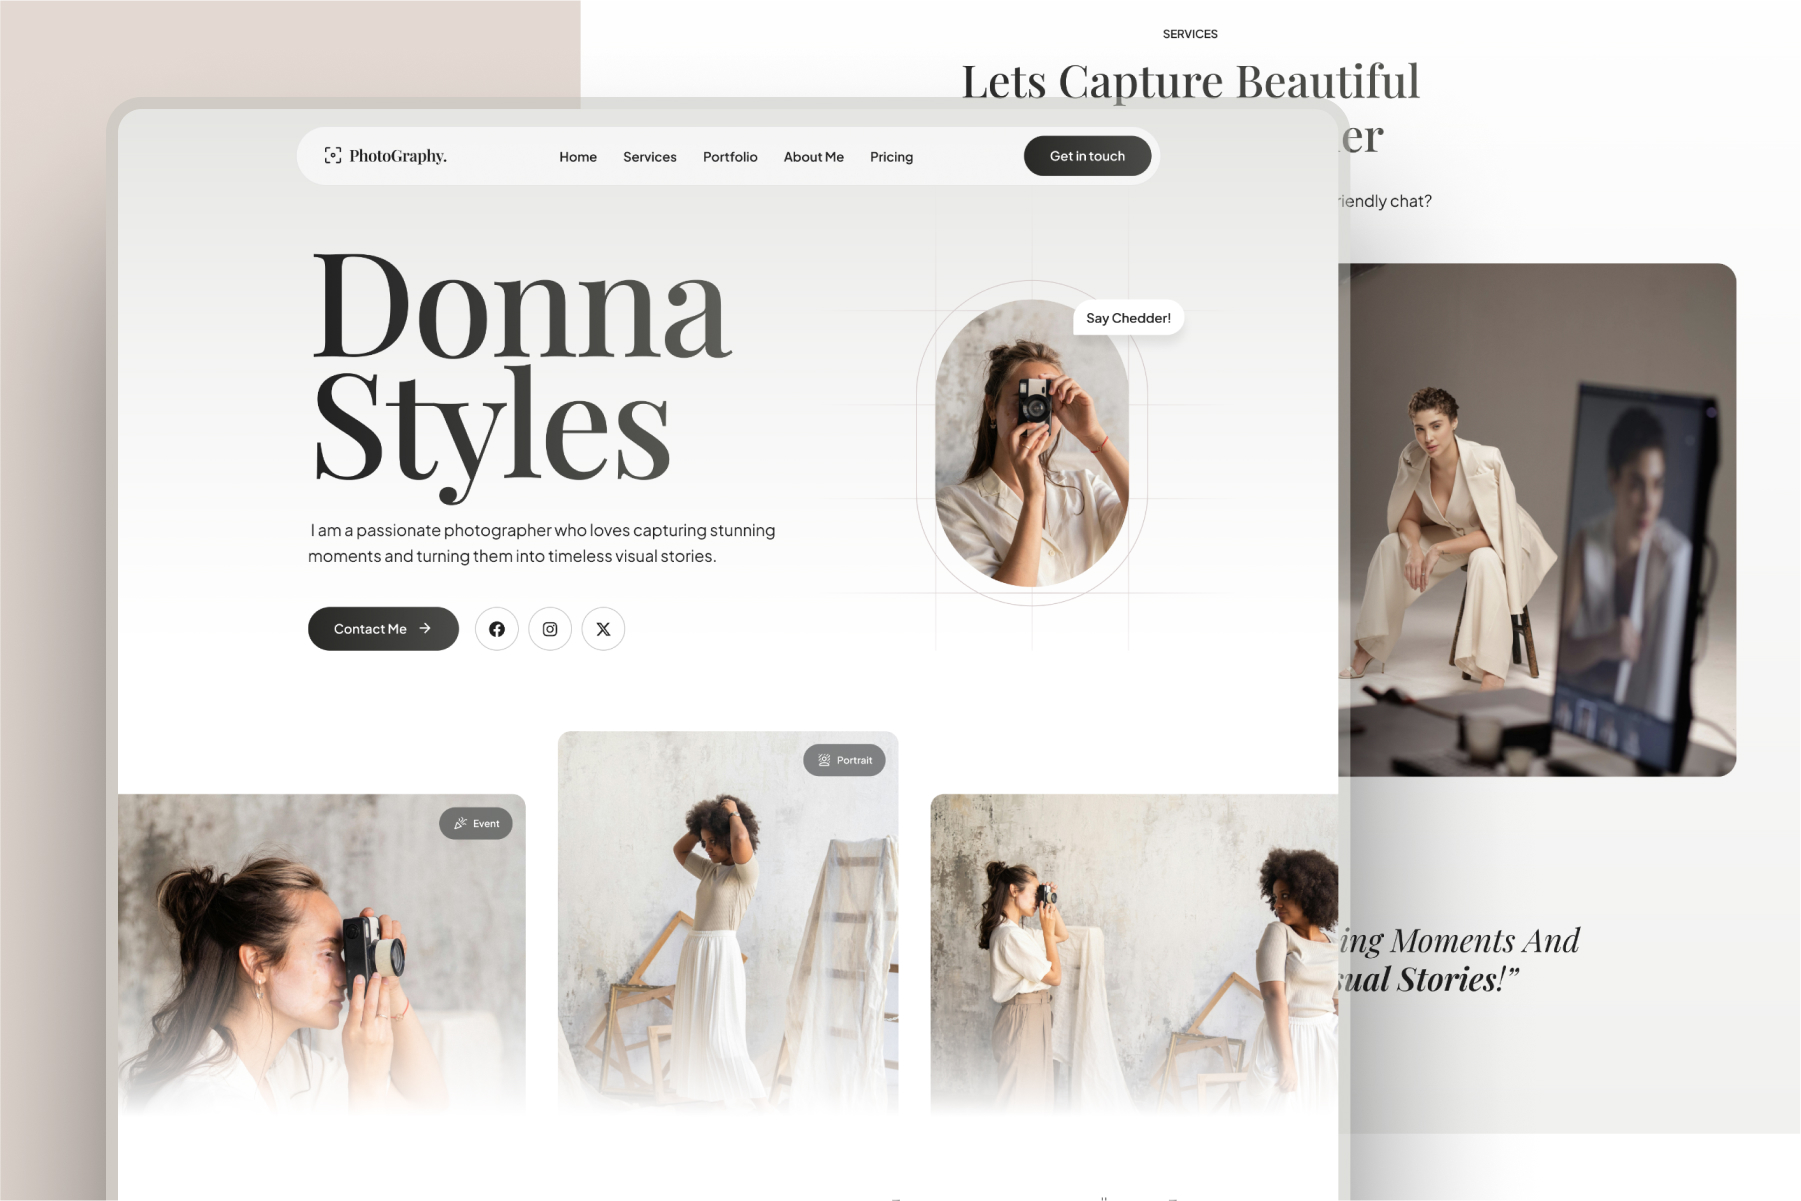Select Pricing in the navigation bar
The width and height of the screenshot is (1801, 1201).
click(x=891, y=157)
